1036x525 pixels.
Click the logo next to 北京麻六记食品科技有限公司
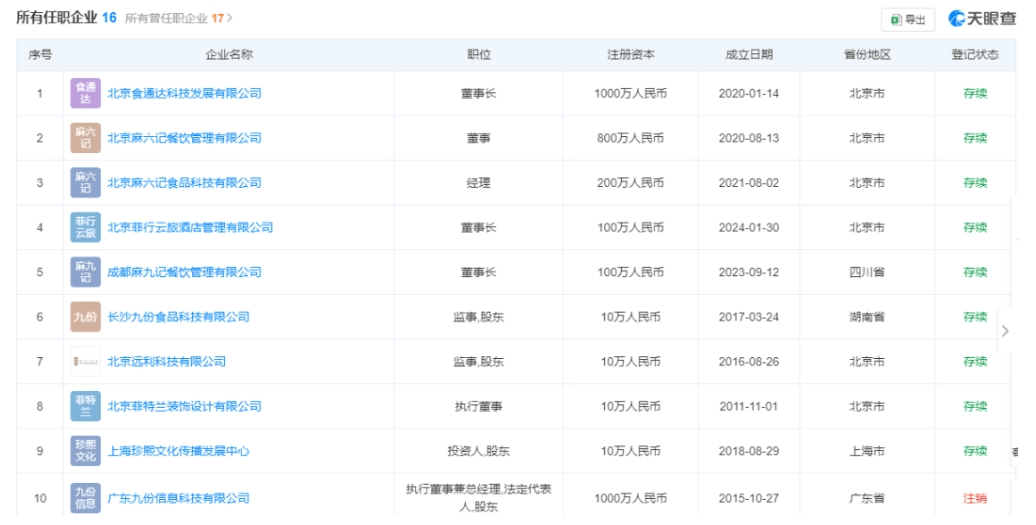coord(85,182)
